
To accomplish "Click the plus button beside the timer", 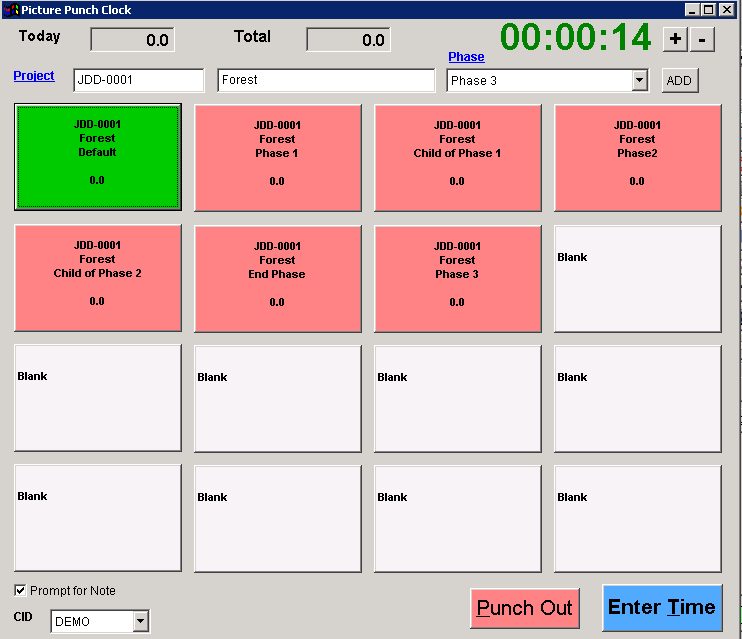I will (675, 39).
